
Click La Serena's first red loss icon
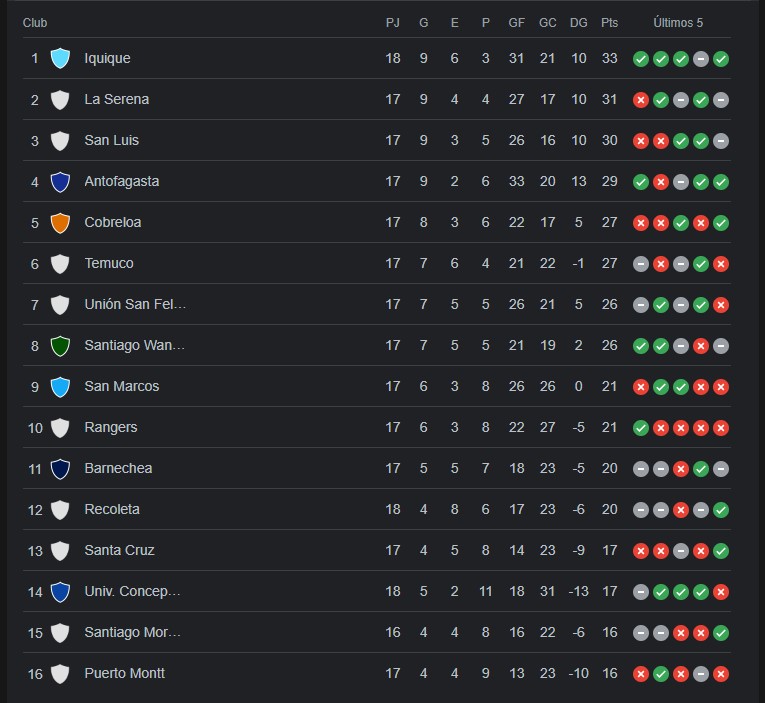coord(641,100)
